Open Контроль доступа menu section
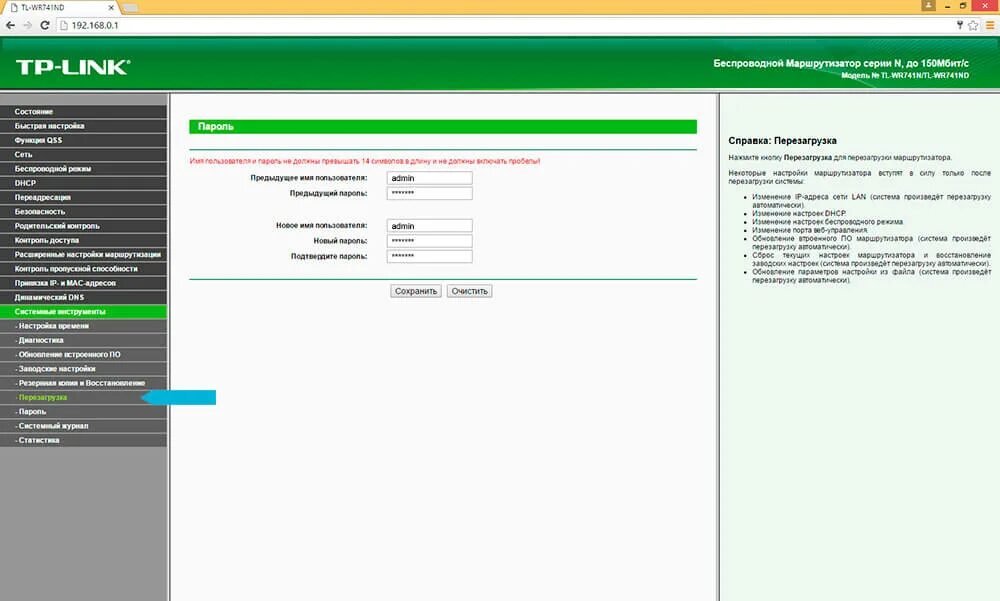This screenshot has height=601, width=1000. [84, 240]
